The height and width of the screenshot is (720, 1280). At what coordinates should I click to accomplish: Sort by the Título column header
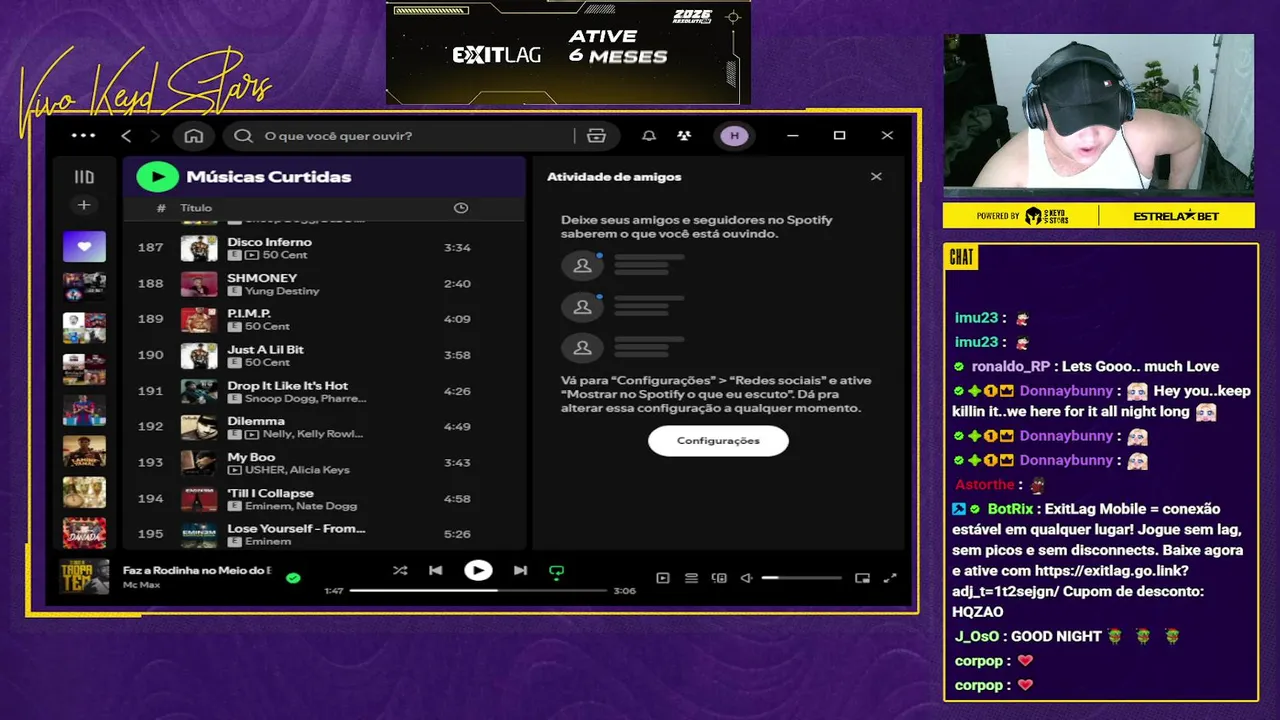[x=196, y=208]
